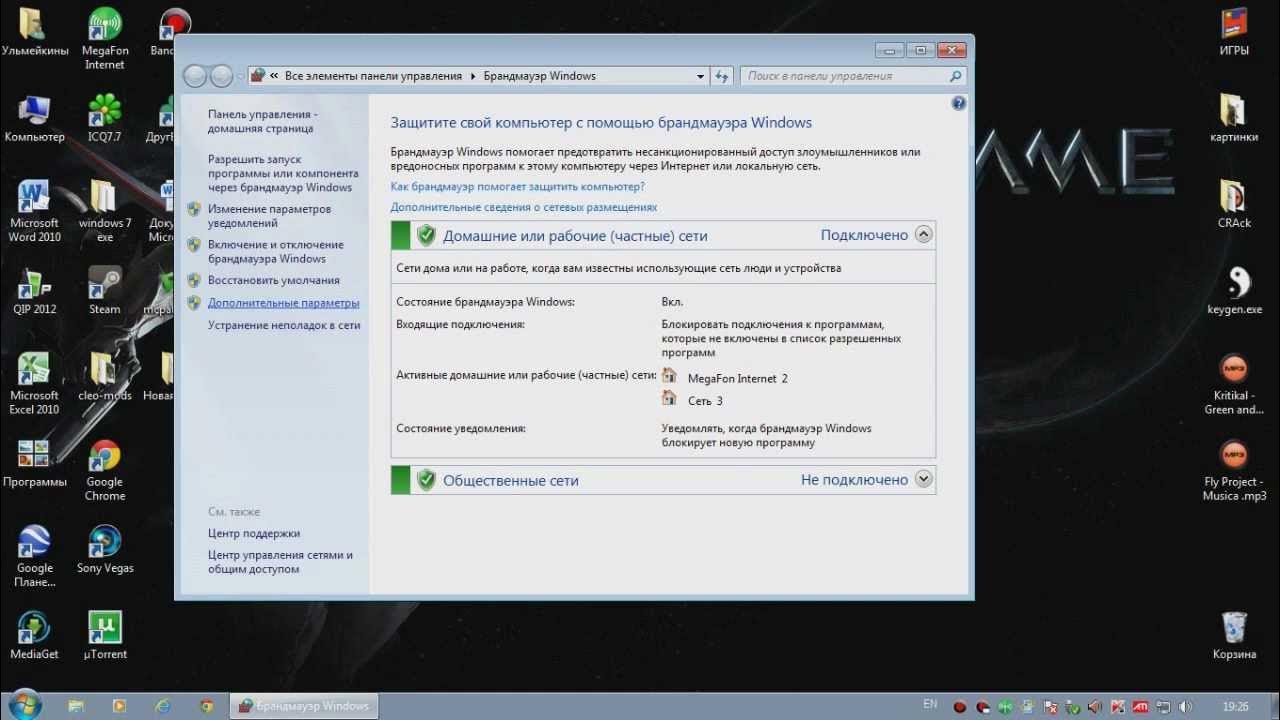The height and width of the screenshot is (720, 1280).
Task: Click the ATI tray icon
Action: pyautogui.click(x=1140, y=706)
